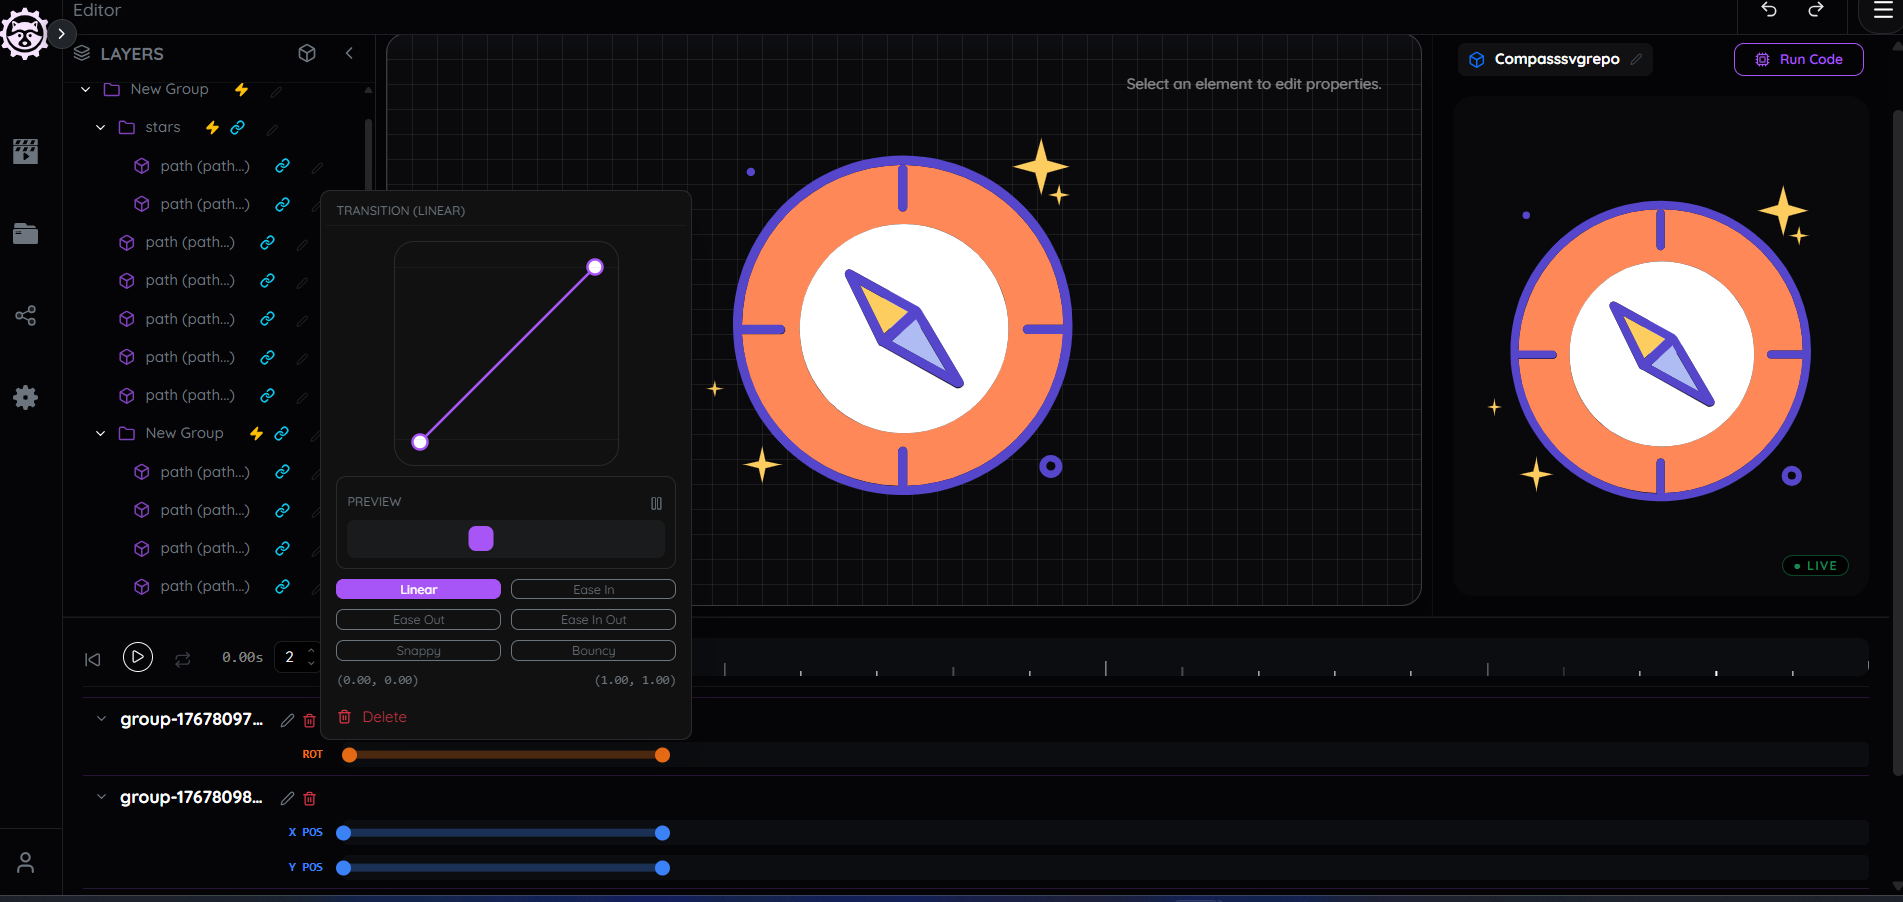Open the share panel from the left sidebar
This screenshot has height=902, width=1903.
[24, 315]
